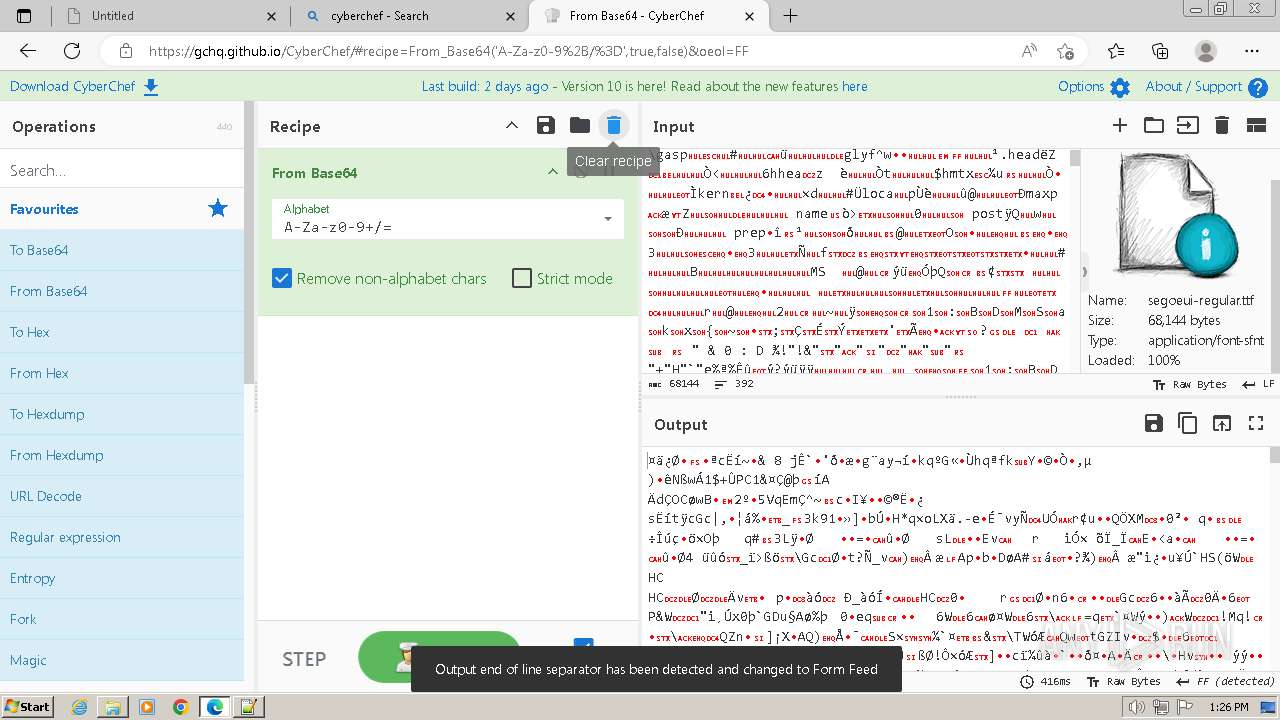Open file as input icon
The width and height of the screenshot is (1280, 720).
click(x=1188, y=126)
